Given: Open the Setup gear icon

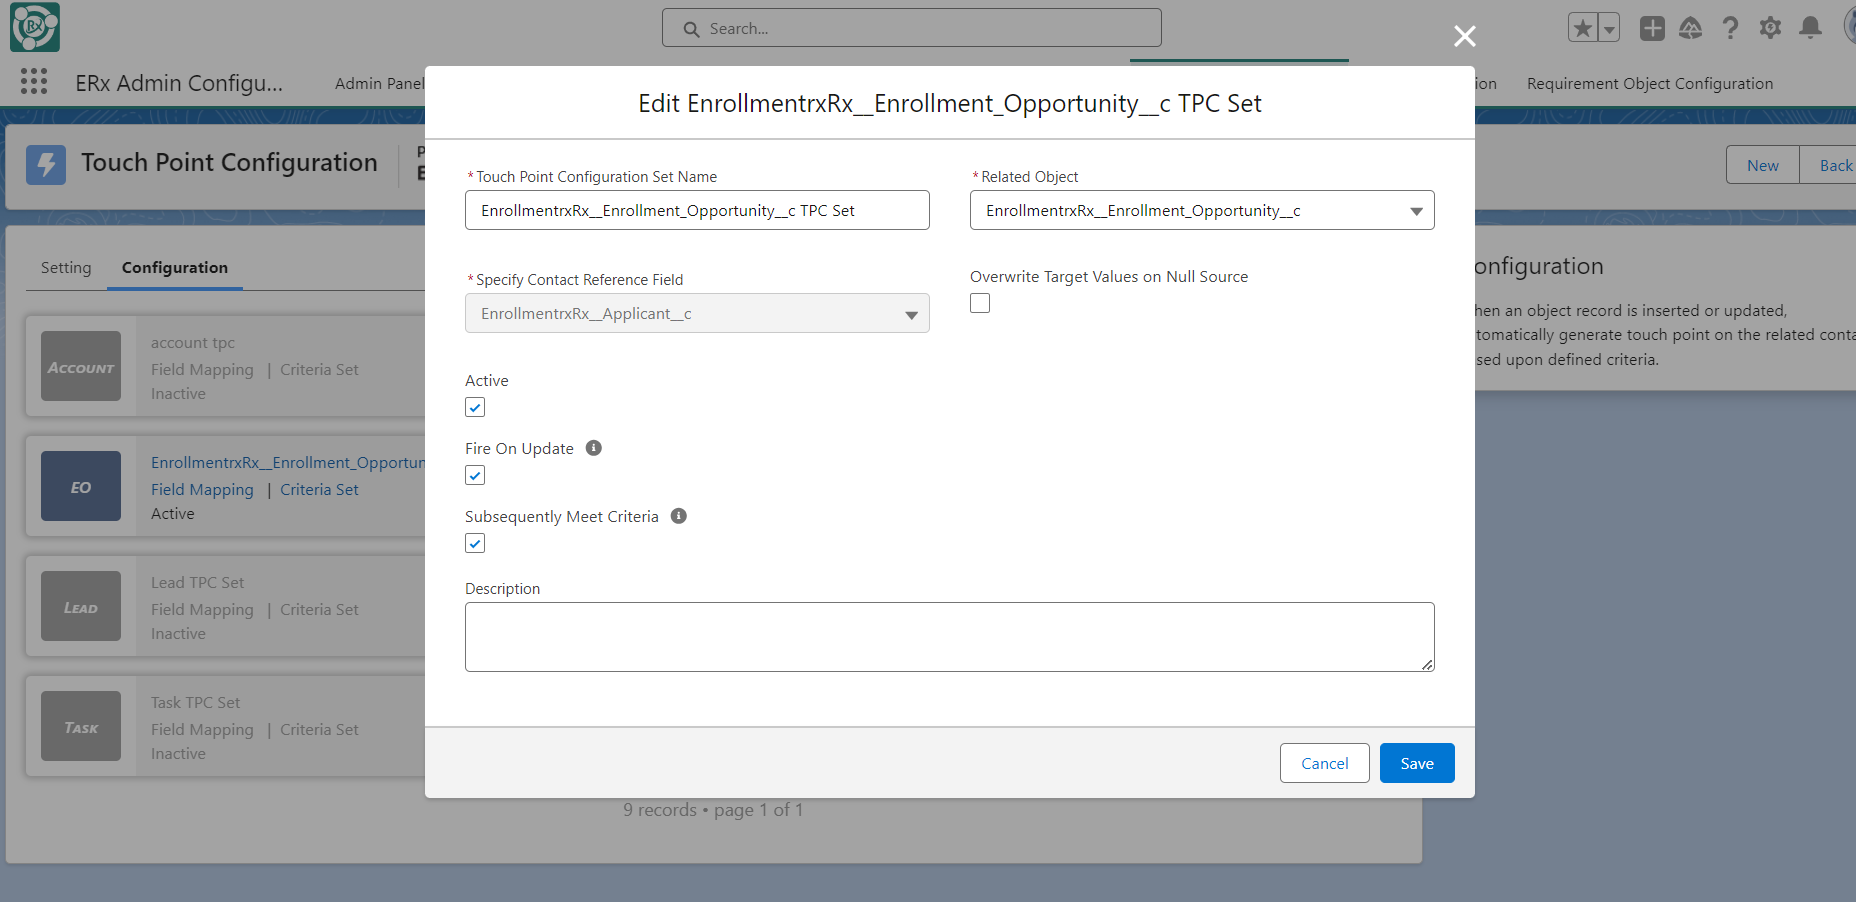Looking at the screenshot, I should 1770,28.
